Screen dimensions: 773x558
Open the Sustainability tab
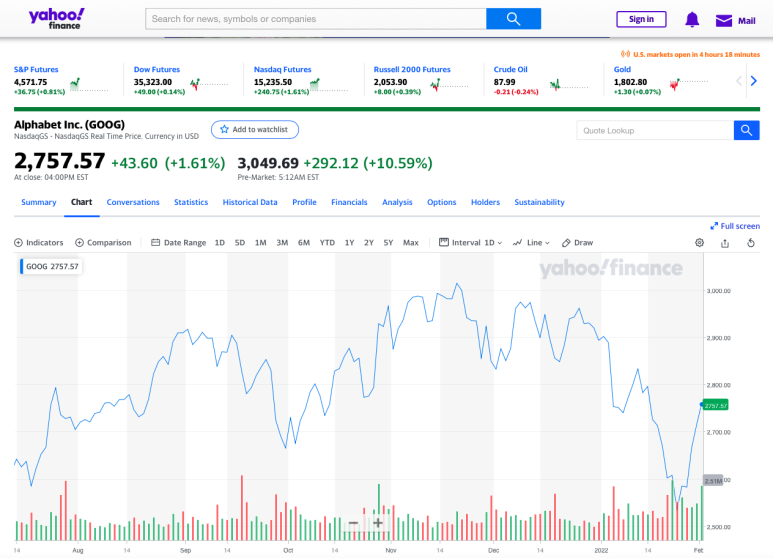click(x=539, y=202)
